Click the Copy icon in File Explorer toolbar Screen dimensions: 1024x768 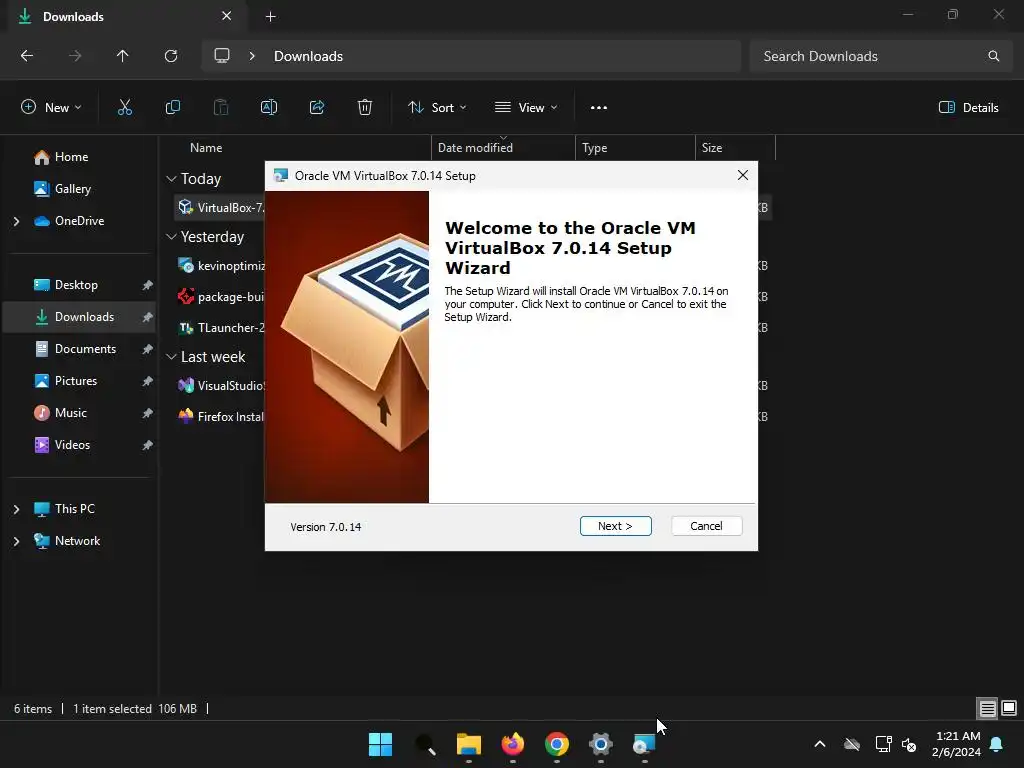[172, 108]
